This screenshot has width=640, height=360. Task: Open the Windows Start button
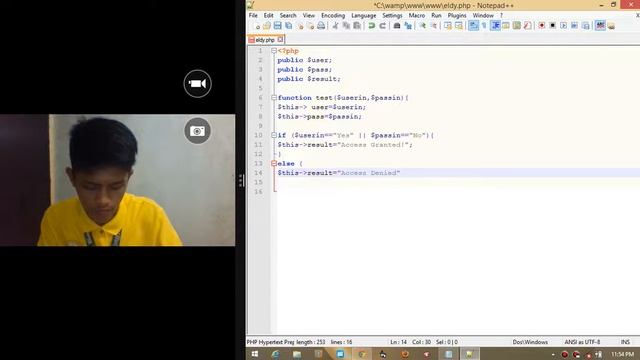point(255,354)
